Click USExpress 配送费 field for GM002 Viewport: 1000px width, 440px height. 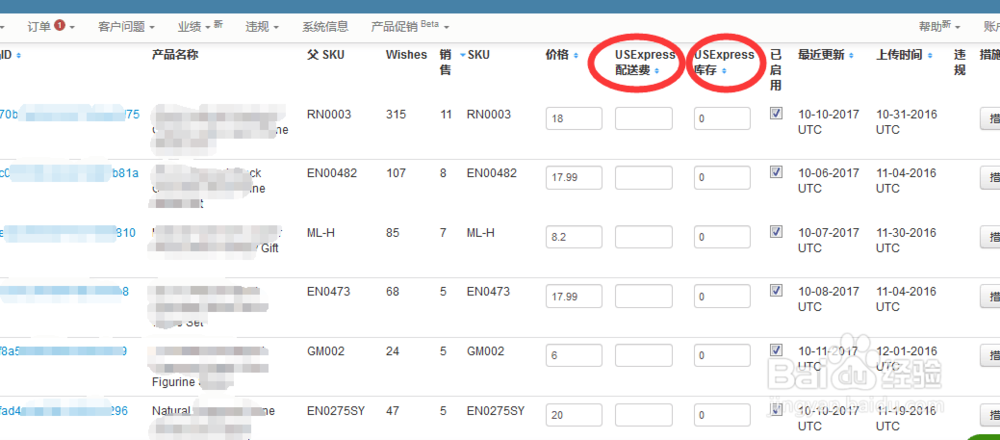click(643, 355)
